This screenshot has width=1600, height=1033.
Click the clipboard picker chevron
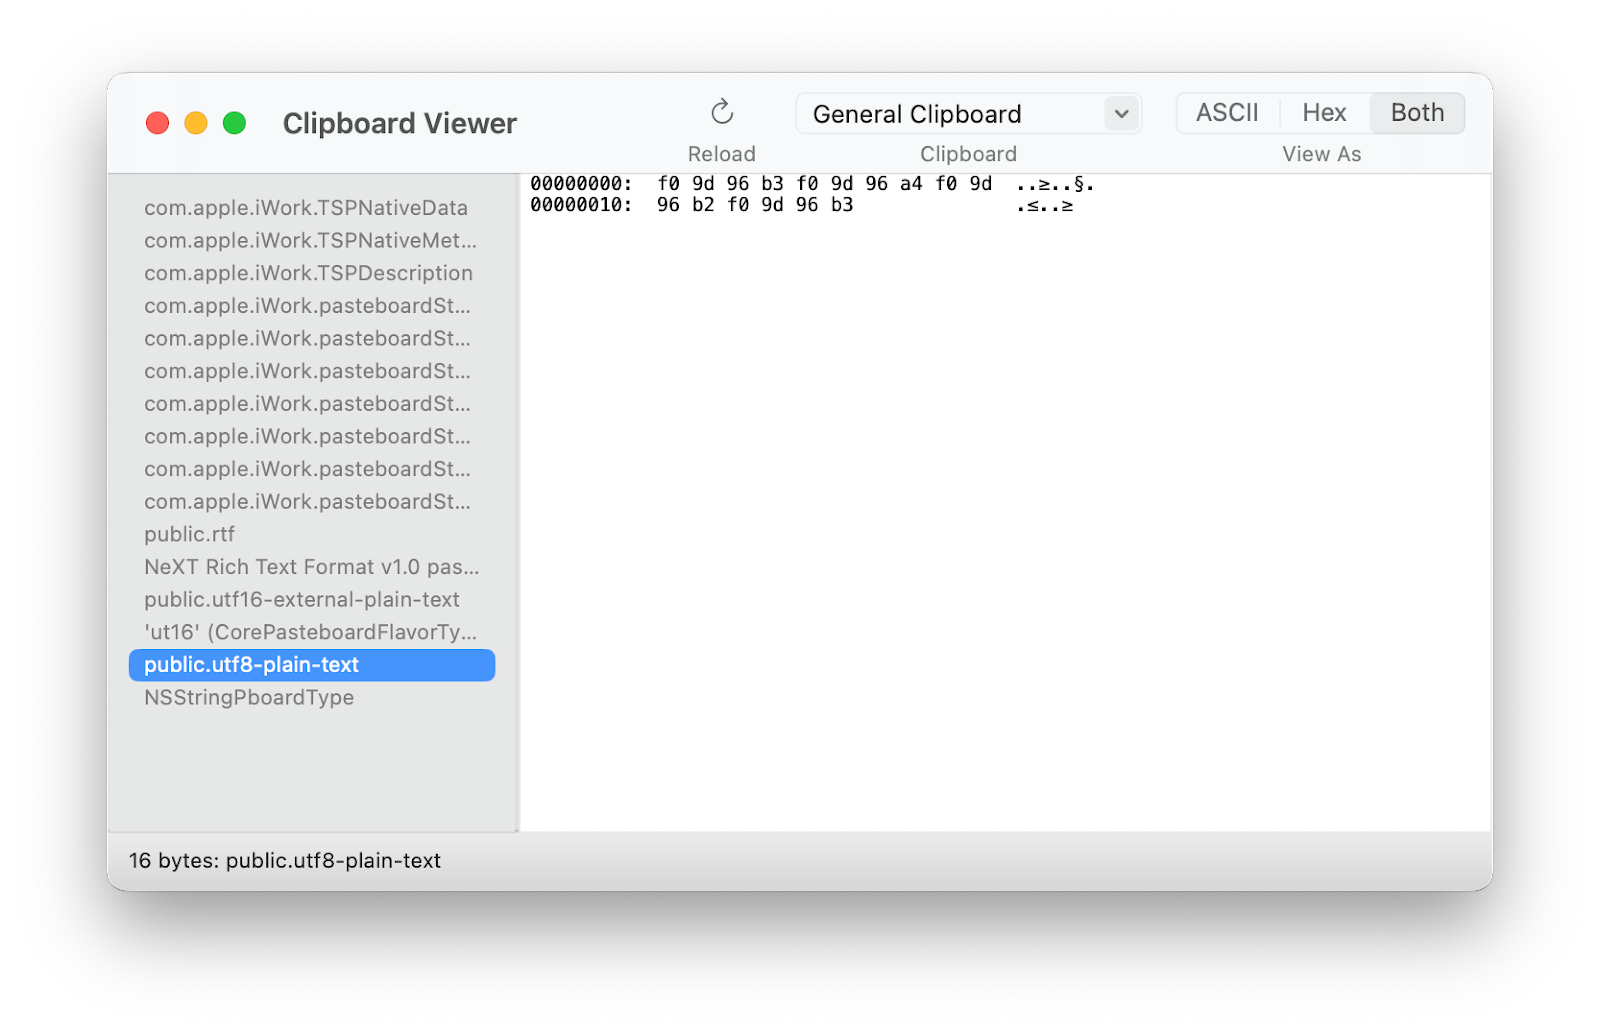[x=1121, y=113]
